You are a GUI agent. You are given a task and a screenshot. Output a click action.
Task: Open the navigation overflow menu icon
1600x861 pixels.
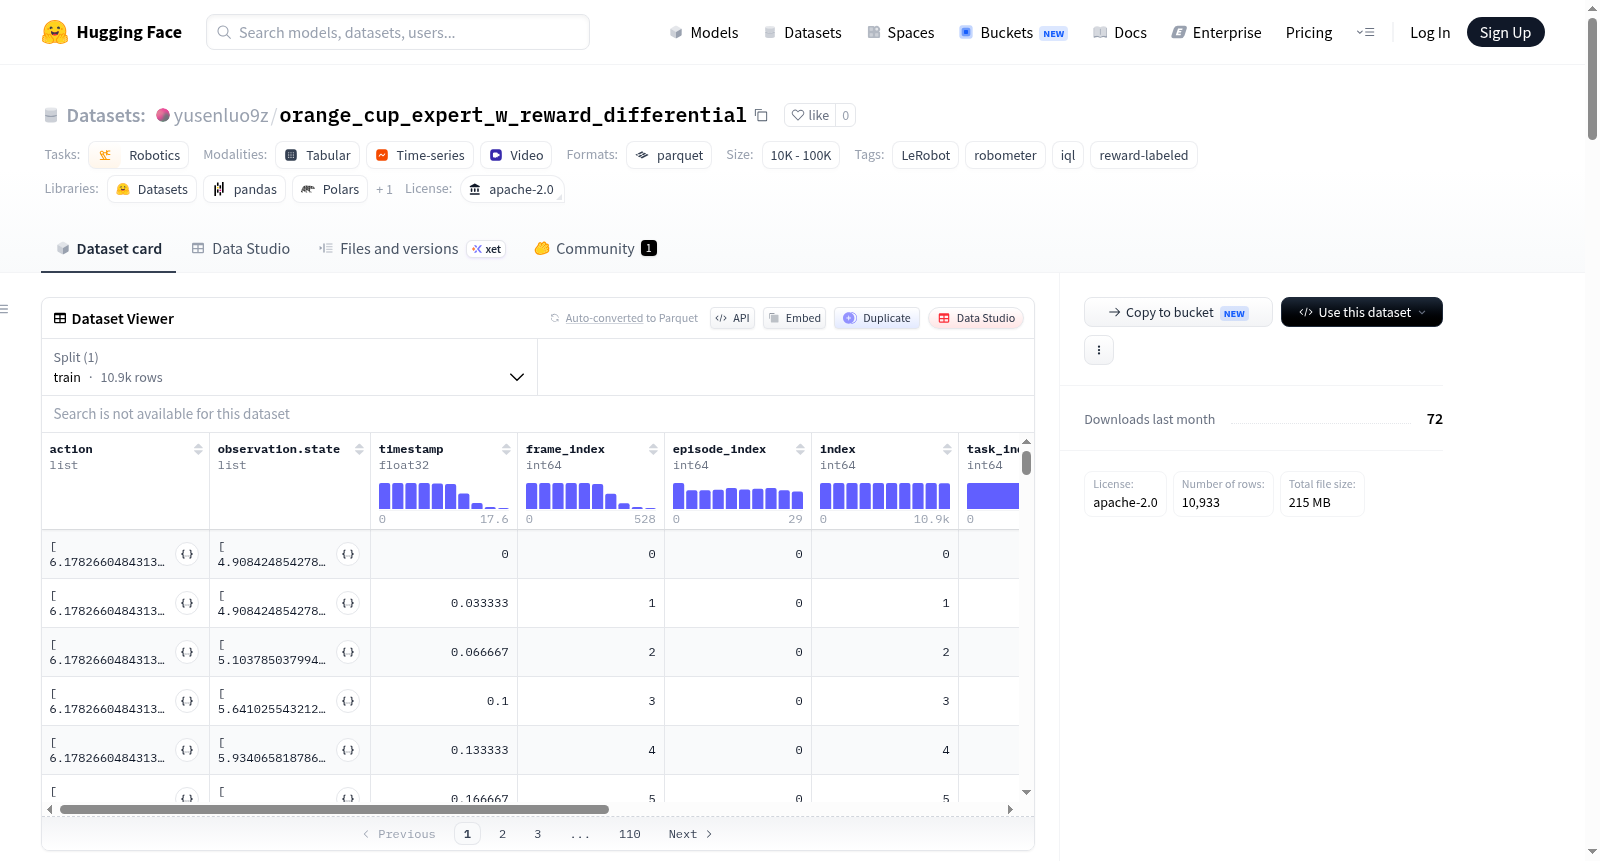[1365, 32]
